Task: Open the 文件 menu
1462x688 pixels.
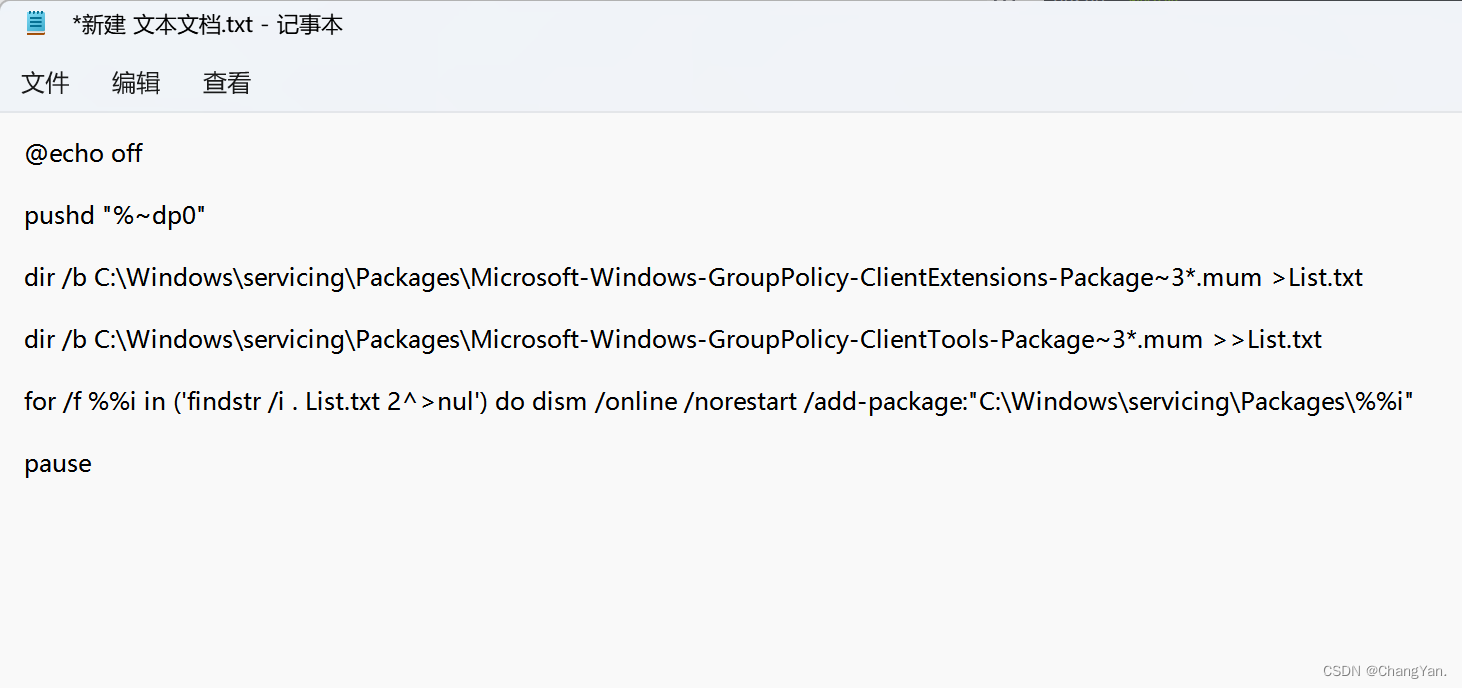Action: (x=45, y=83)
